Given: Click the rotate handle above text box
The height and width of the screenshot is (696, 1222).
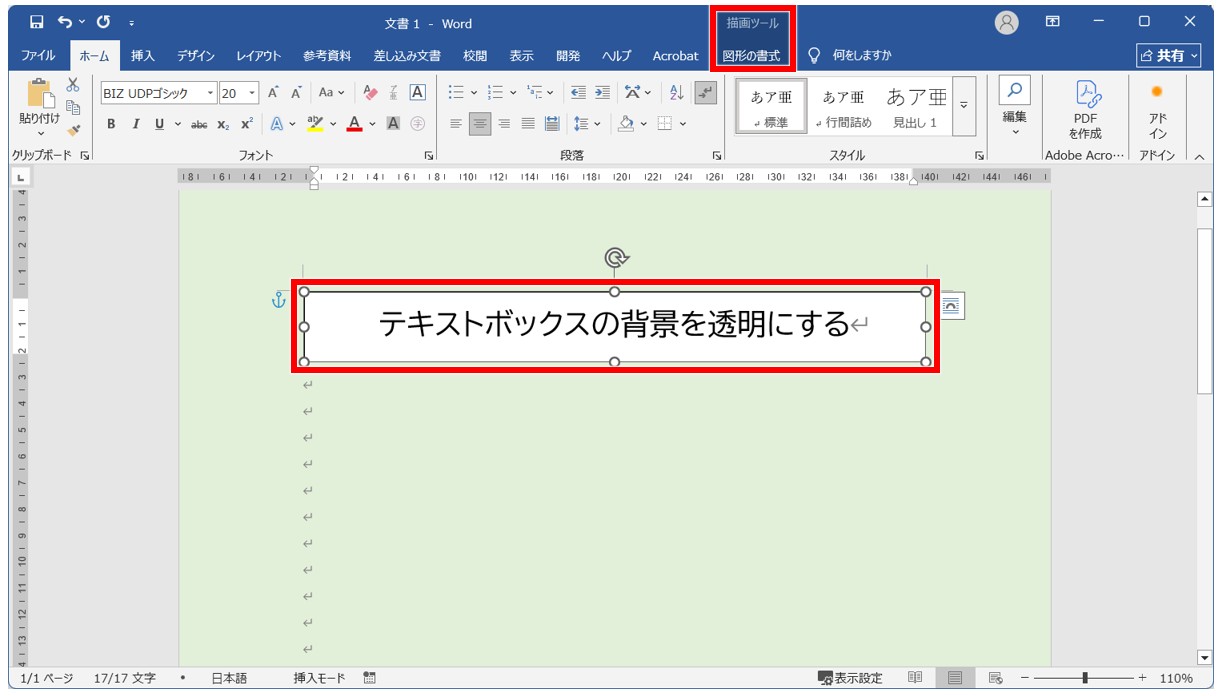Looking at the screenshot, I should click(615, 258).
